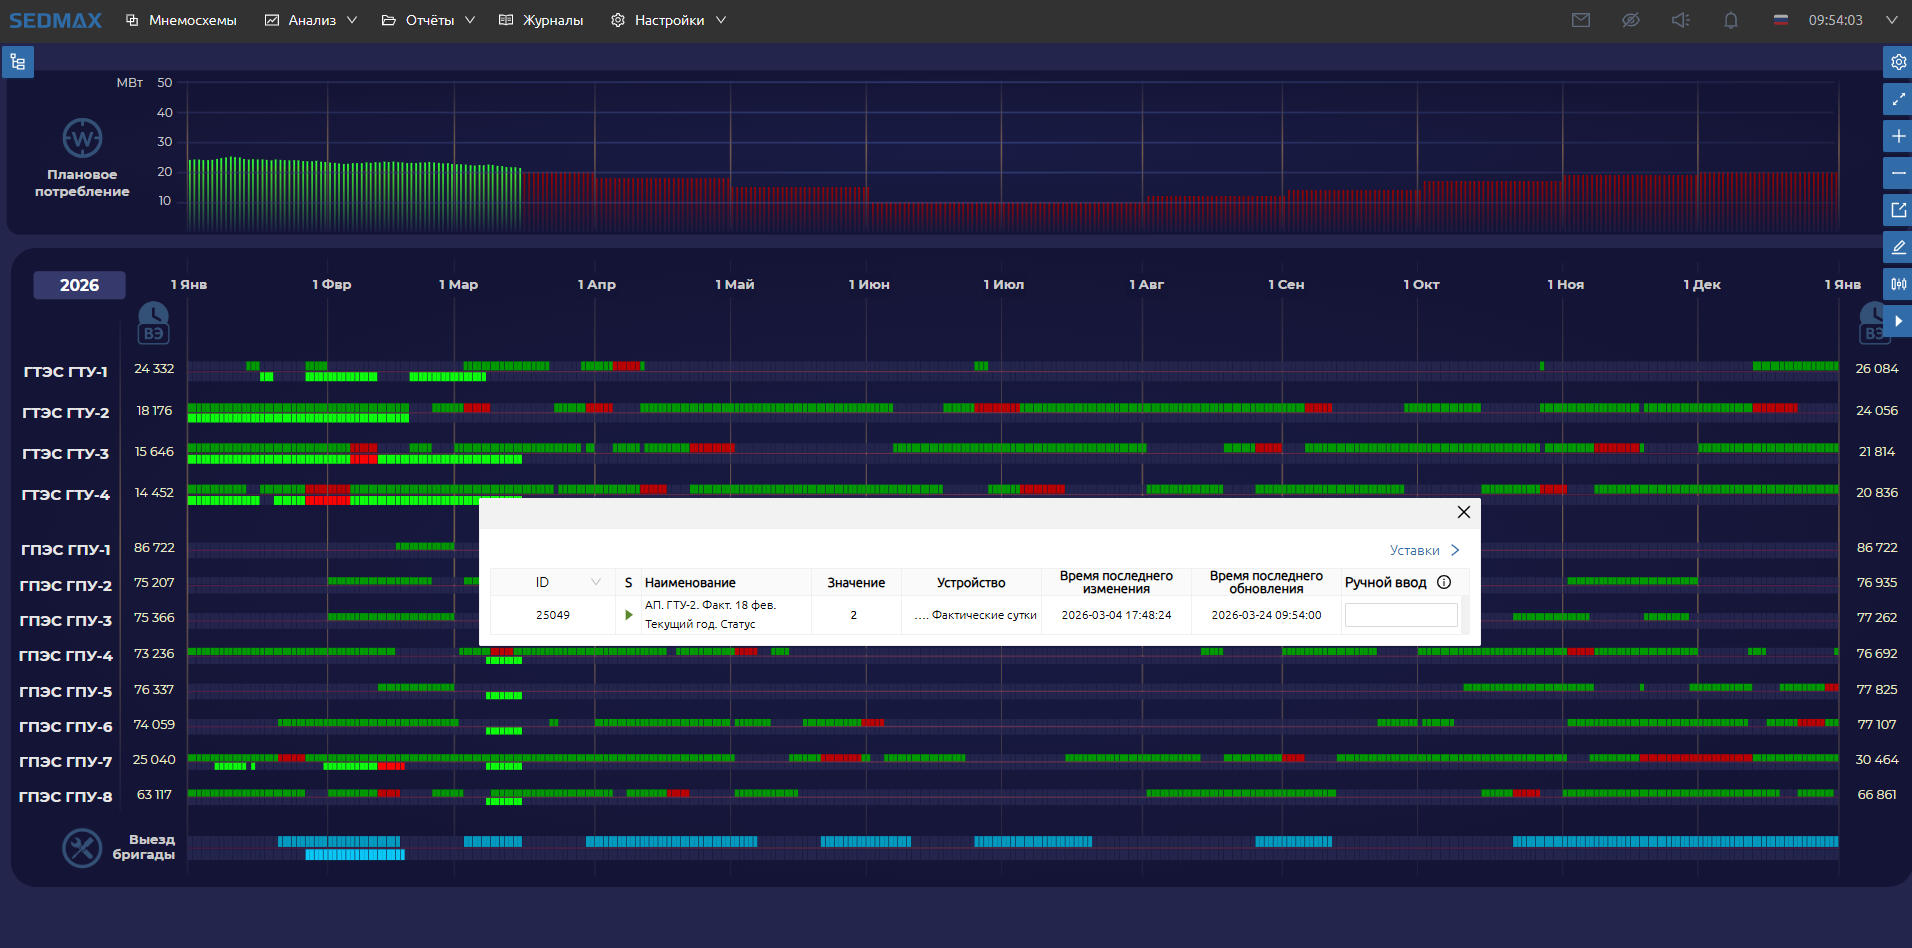
Task: Open the ID column filter dropdown arrow
Action: point(596,582)
